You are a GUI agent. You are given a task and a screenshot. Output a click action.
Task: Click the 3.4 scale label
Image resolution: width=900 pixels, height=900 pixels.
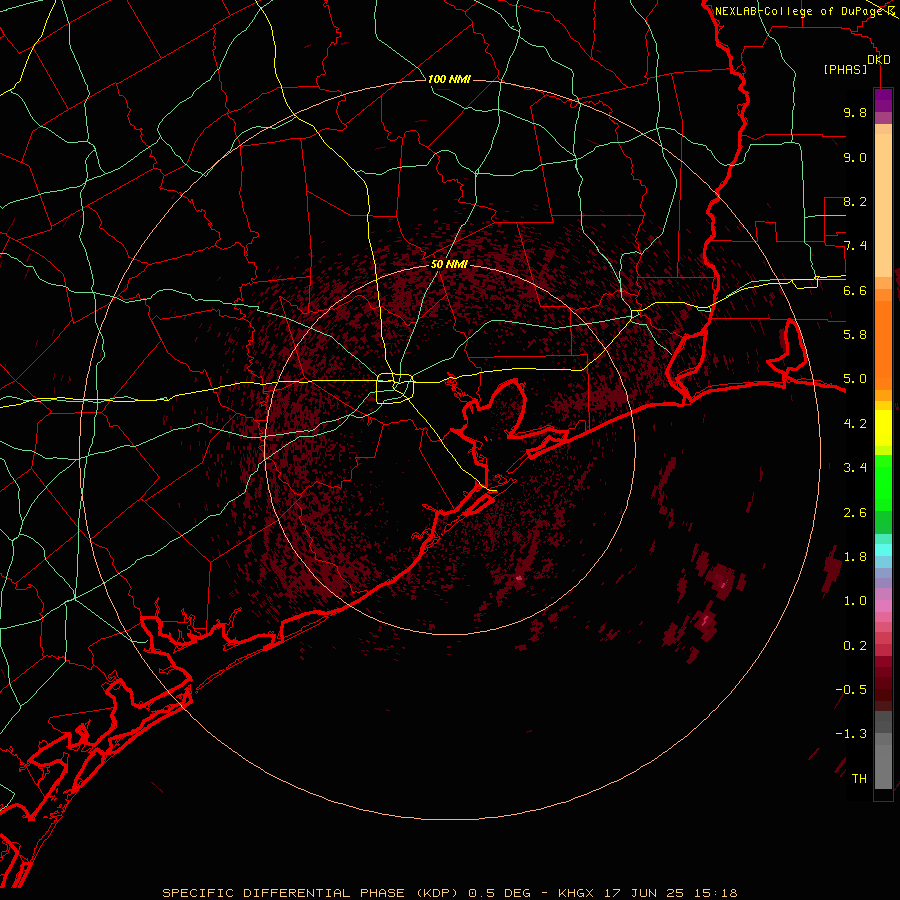coord(855,468)
